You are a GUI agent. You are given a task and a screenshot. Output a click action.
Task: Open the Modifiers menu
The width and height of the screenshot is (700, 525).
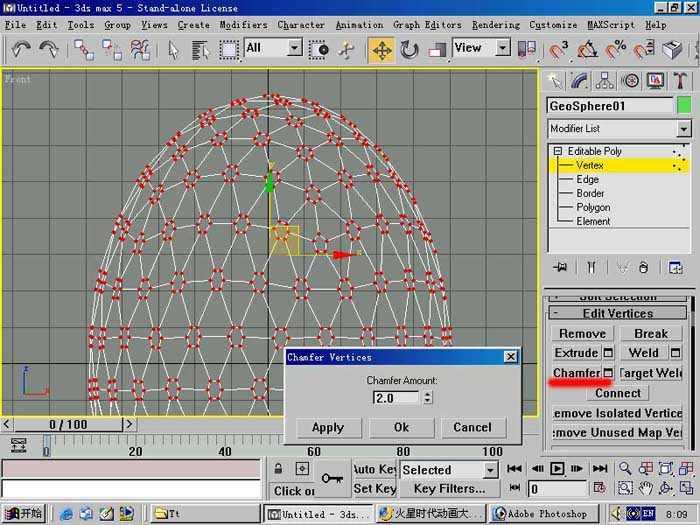point(243,25)
